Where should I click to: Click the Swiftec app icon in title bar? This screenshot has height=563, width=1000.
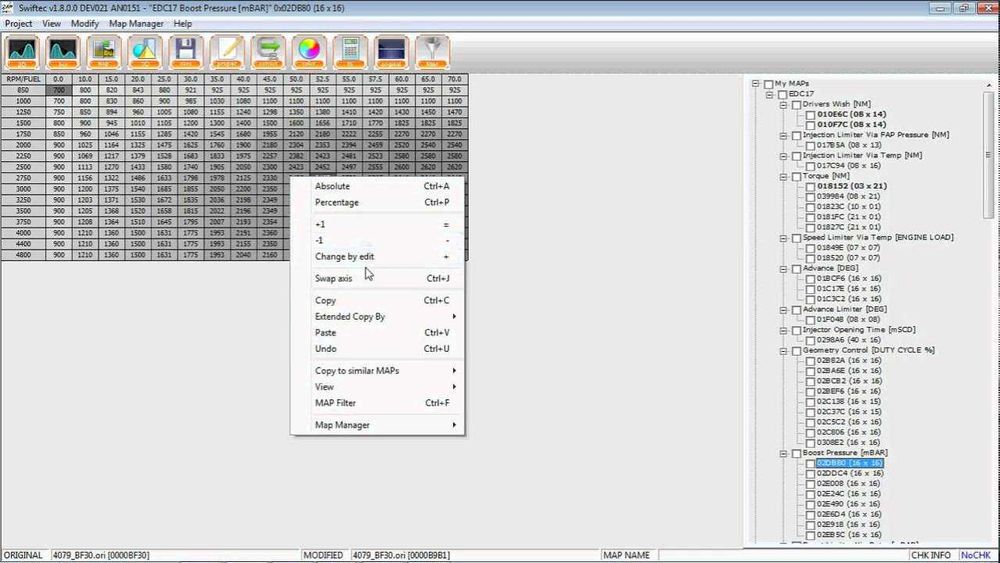coord(8,8)
